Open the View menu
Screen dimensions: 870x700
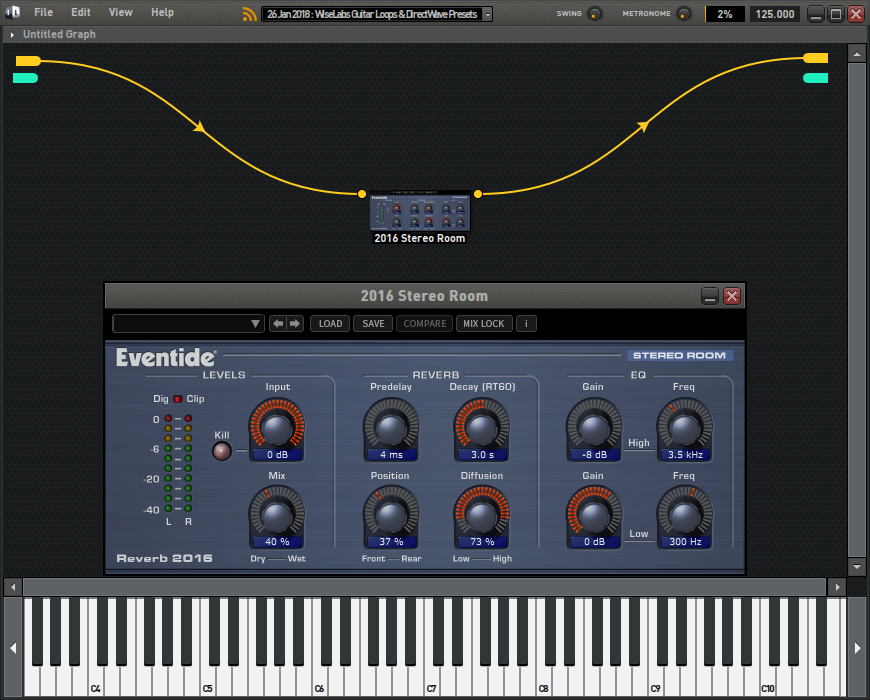click(x=120, y=12)
